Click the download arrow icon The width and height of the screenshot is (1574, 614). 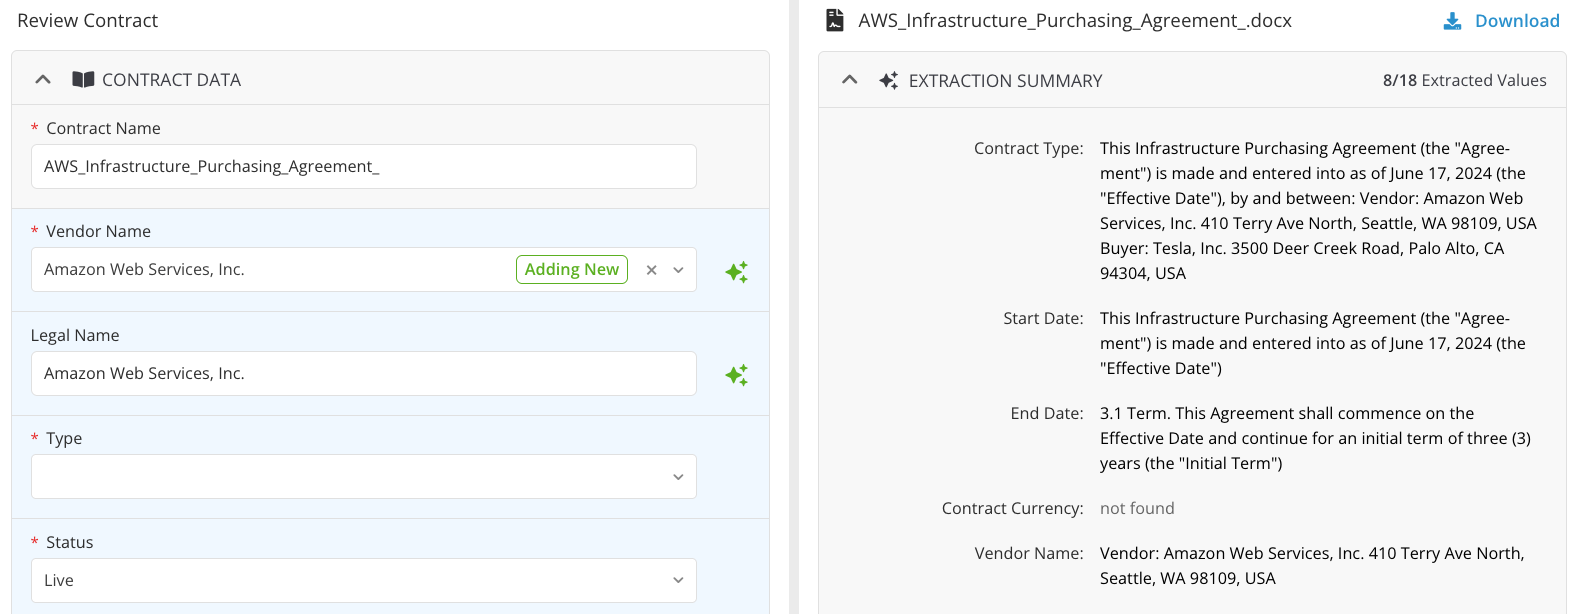click(x=1453, y=21)
